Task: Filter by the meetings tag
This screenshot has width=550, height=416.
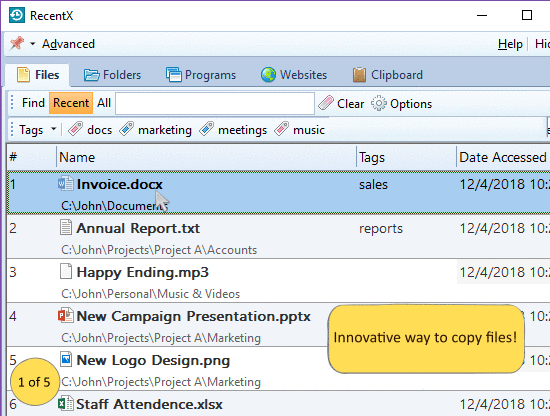Action: [233, 130]
